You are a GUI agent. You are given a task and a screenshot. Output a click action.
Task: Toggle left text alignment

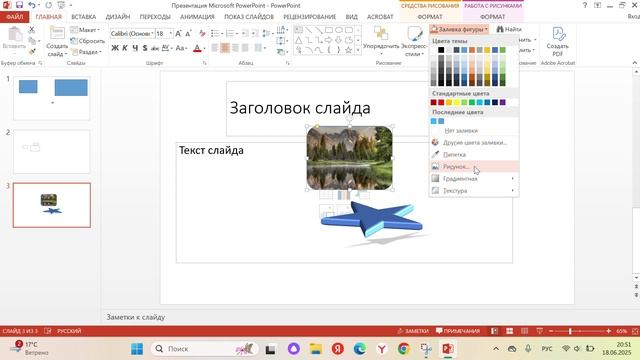[x=215, y=48]
